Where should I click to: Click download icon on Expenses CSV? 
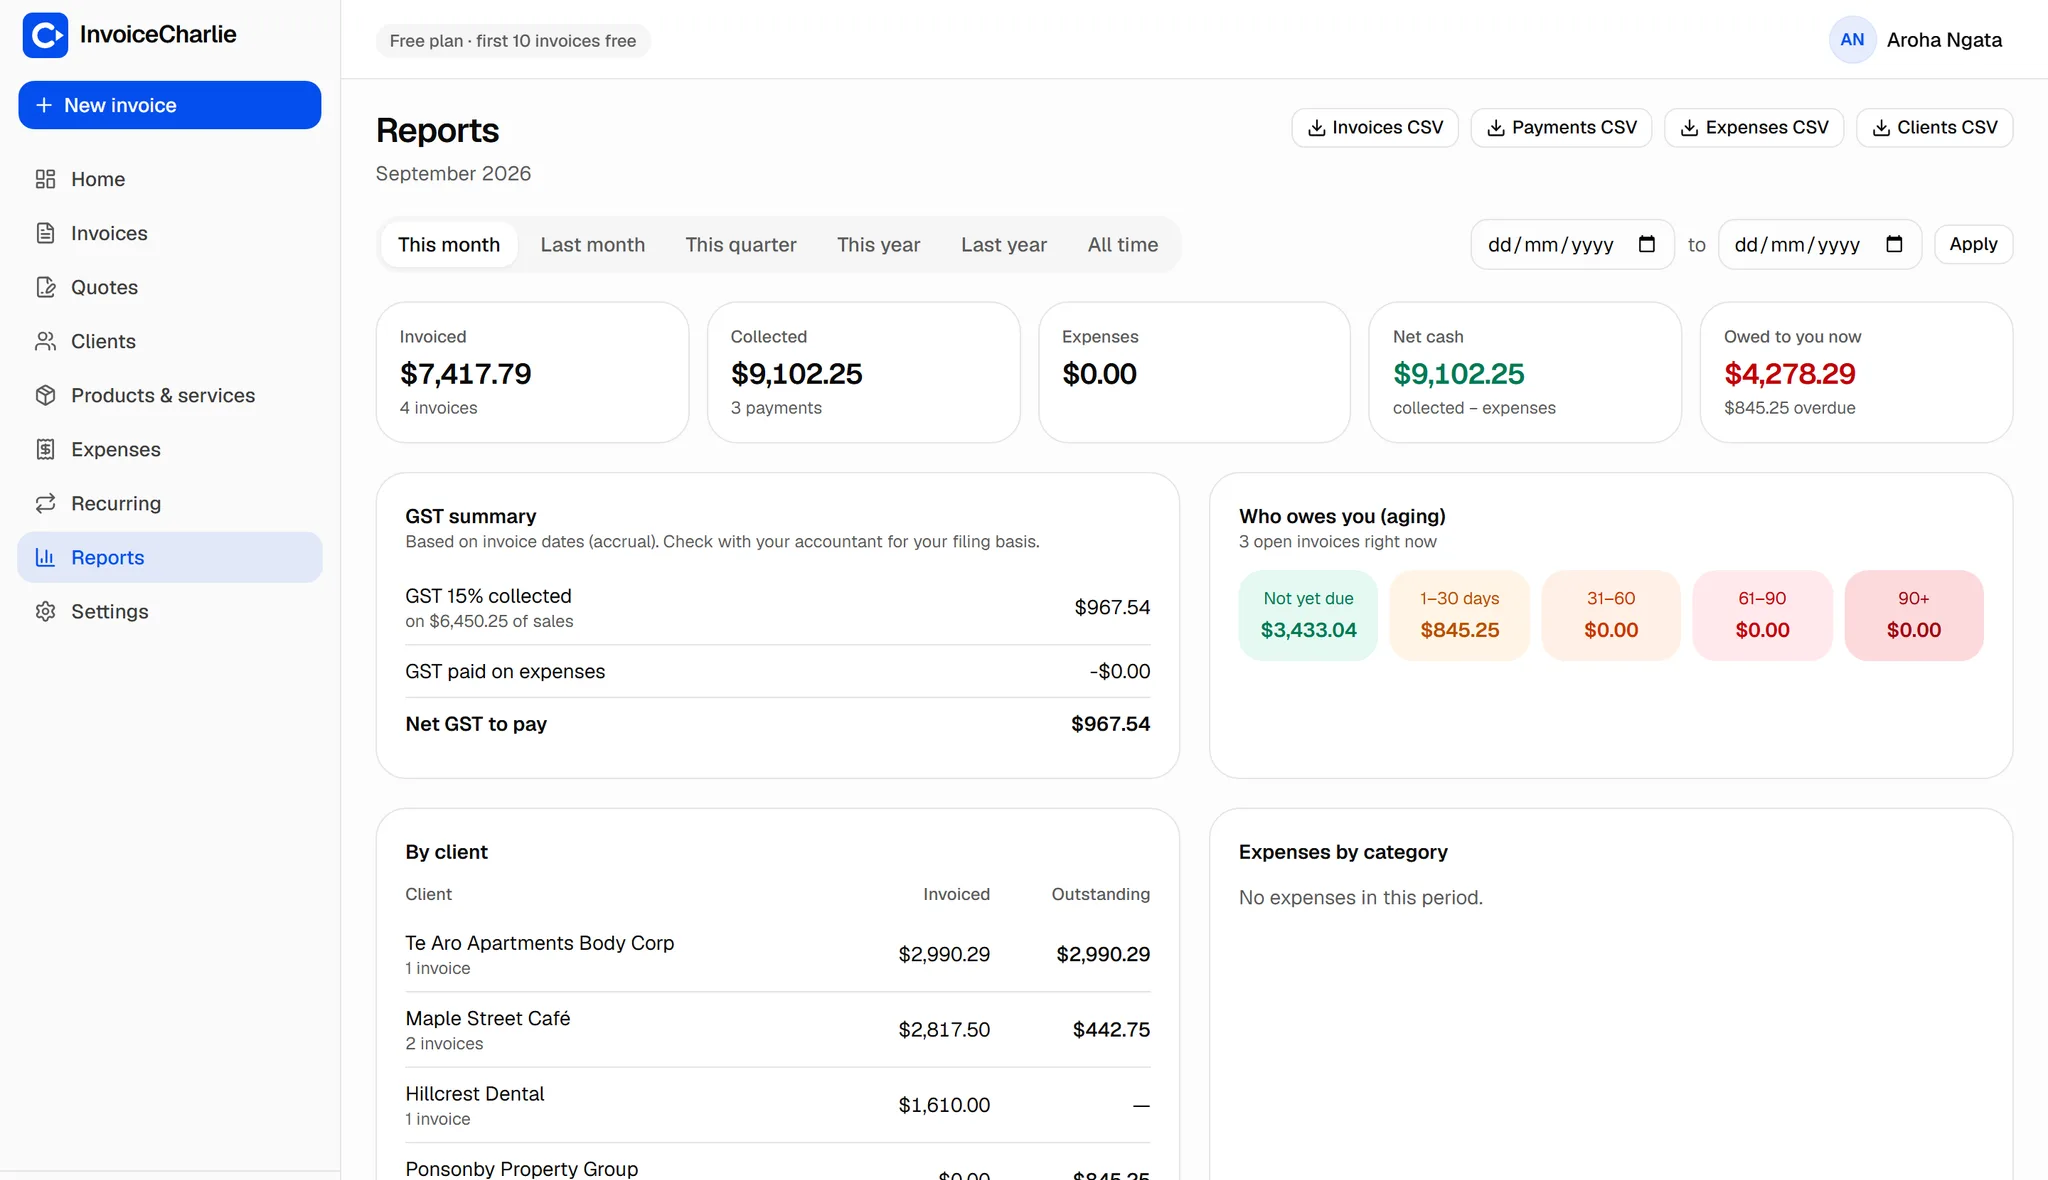1689,128
